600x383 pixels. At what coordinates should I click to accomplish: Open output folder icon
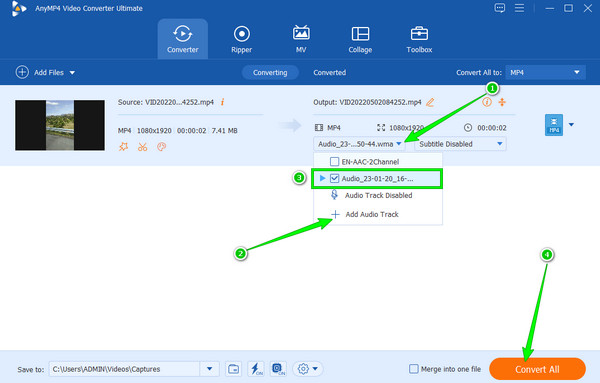coord(233,369)
